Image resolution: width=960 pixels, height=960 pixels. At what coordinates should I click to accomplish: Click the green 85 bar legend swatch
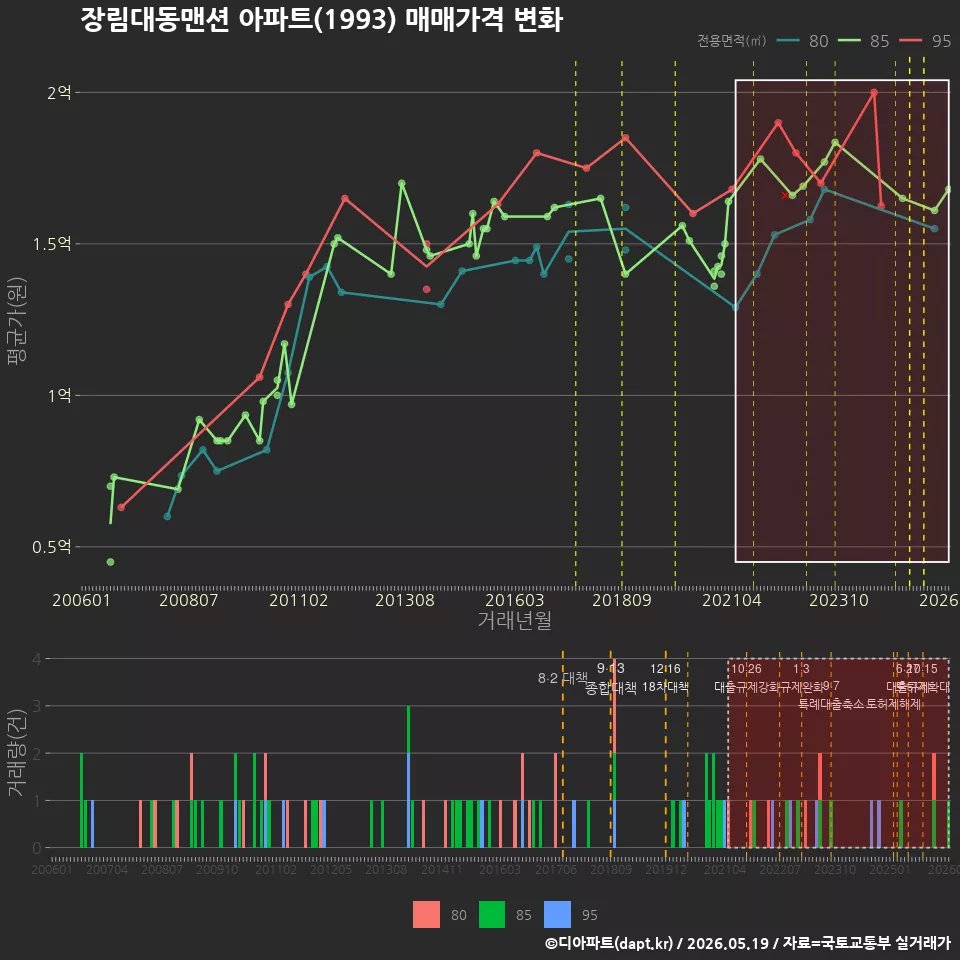[x=492, y=915]
